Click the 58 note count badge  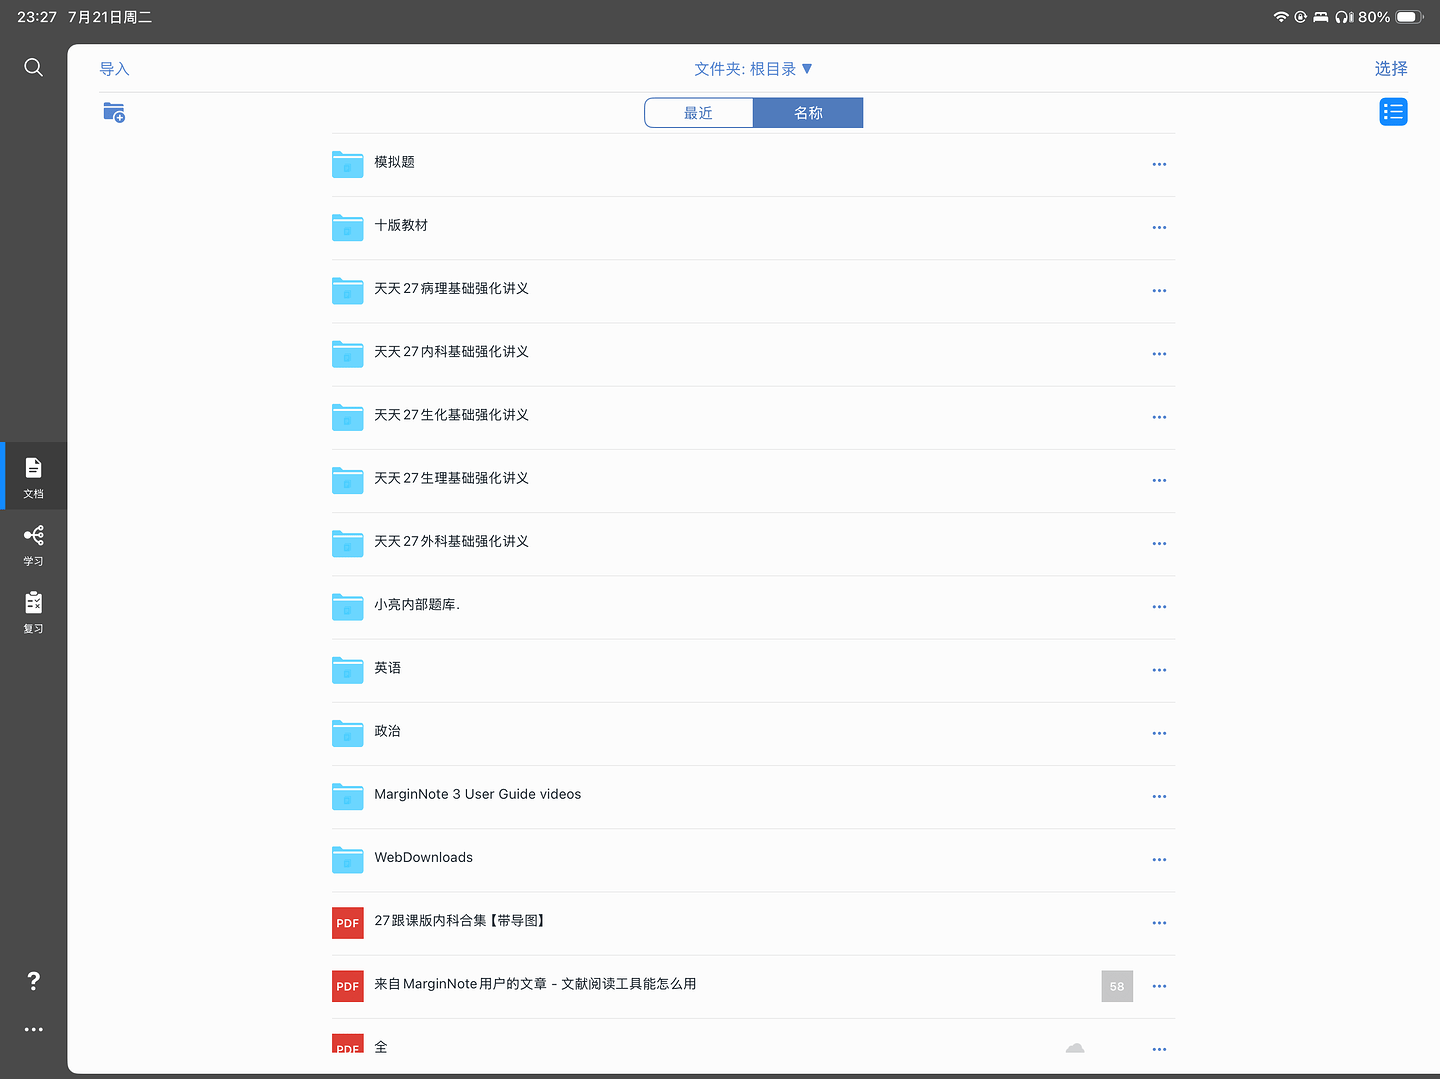[1117, 986]
